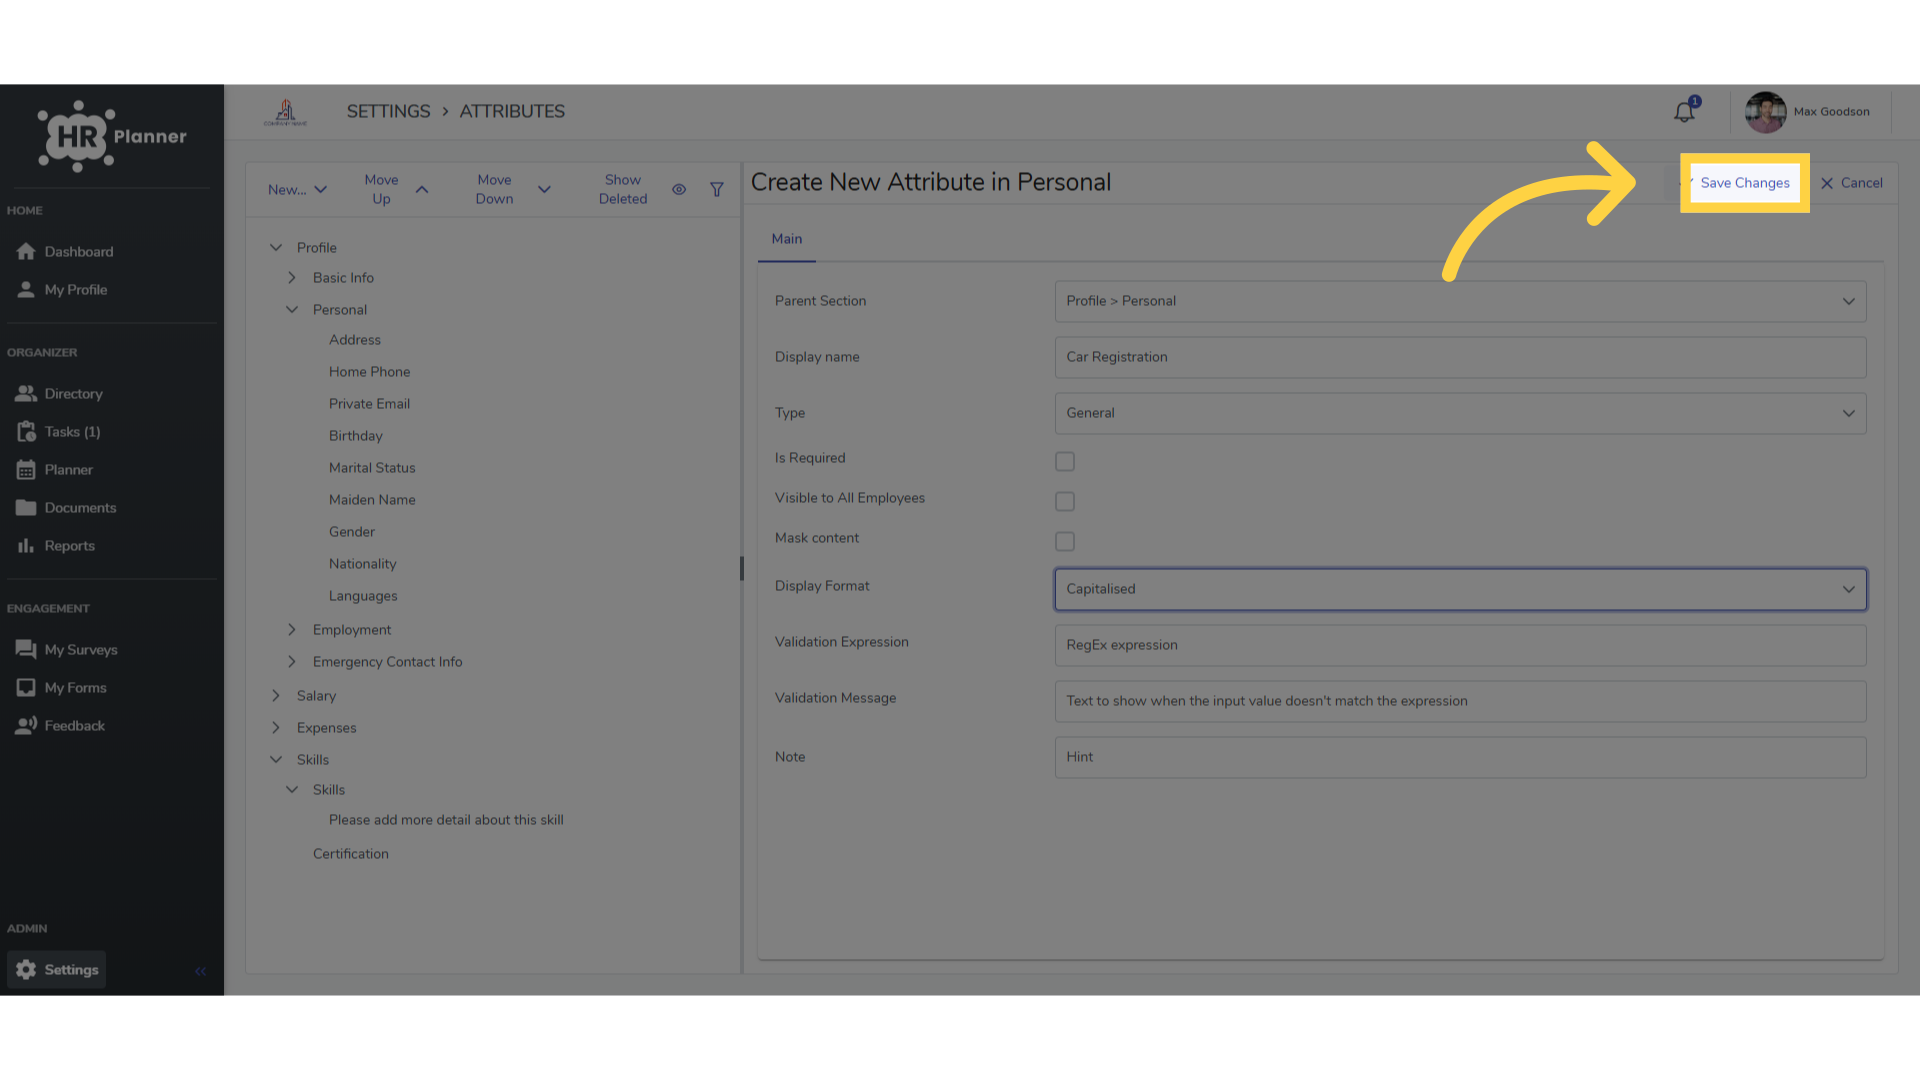Click Show Deleted in toolbar

tap(623, 189)
